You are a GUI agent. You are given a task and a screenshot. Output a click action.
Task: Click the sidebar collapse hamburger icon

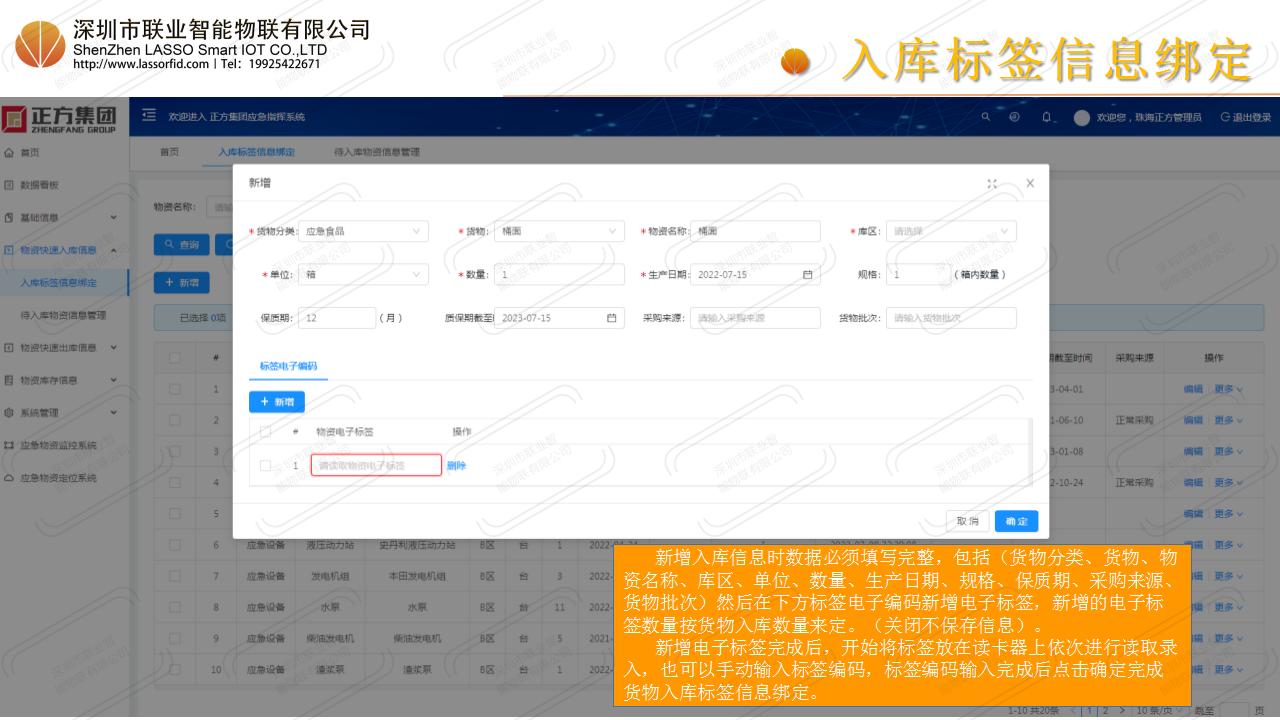149,117
